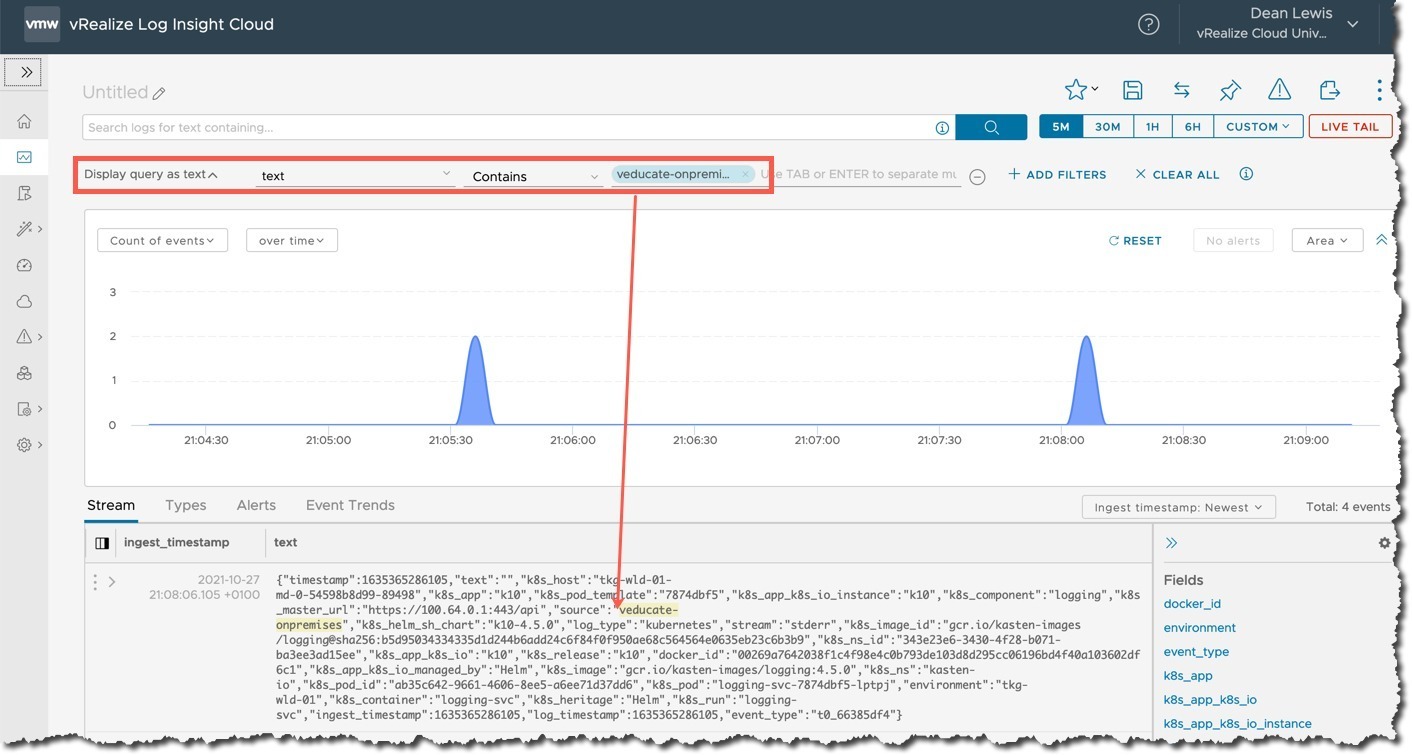Click the search box info icon
This screenshot has width=1412, height=755.
pyautogui.click(x=942, y=128)
